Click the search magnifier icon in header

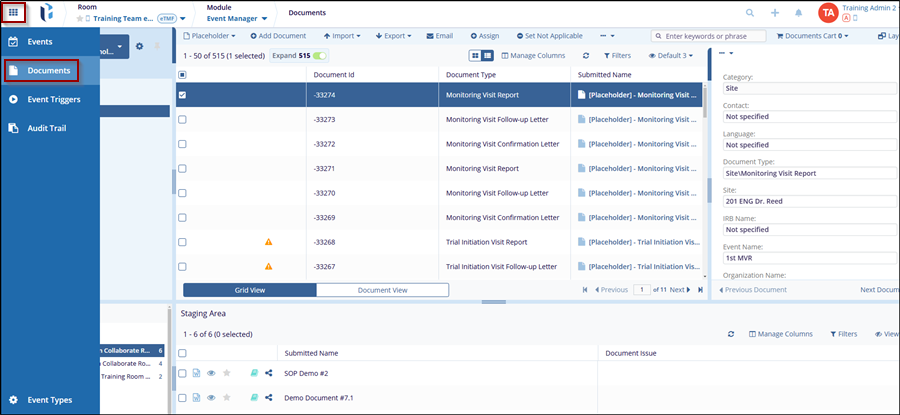coord(750,13)
